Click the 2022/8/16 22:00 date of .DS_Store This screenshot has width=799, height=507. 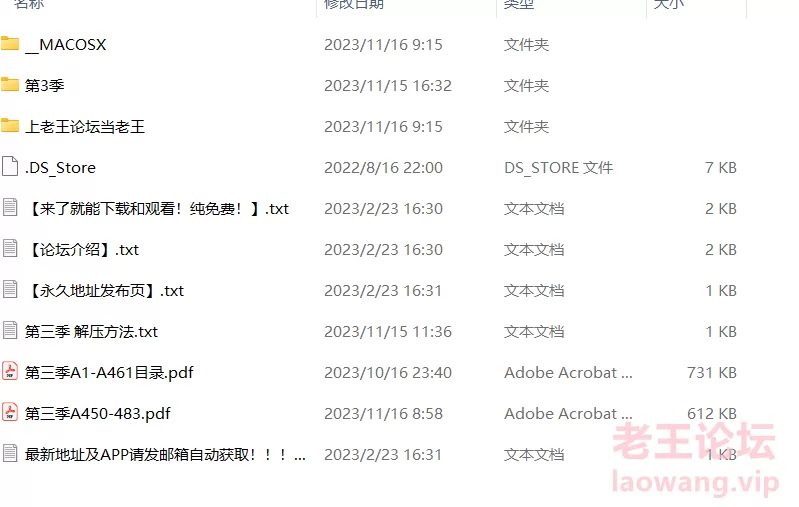383,168
